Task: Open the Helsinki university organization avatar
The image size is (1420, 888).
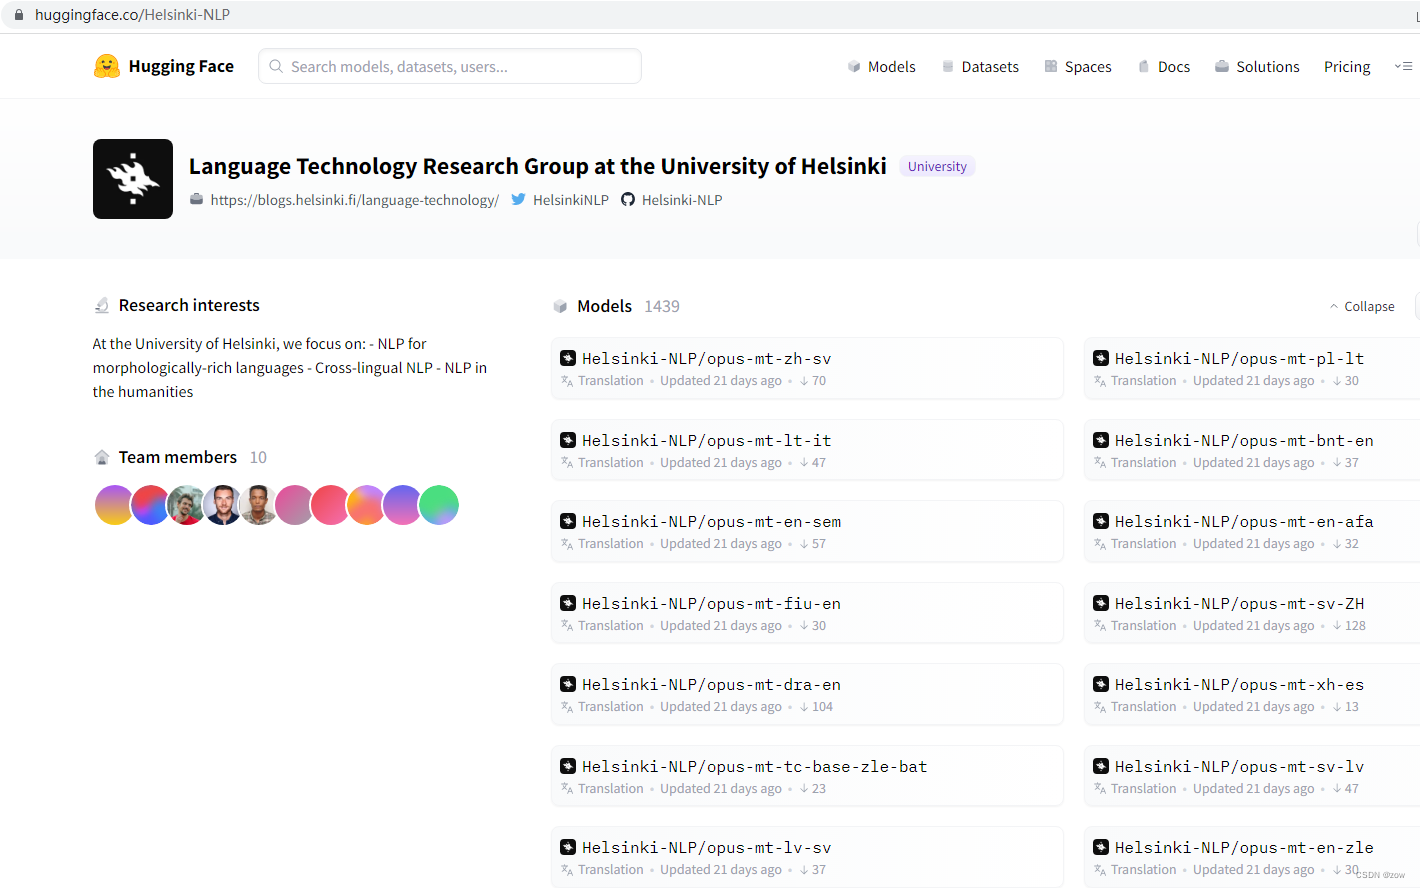Action: pyautogui.click(x=133, y=179)
